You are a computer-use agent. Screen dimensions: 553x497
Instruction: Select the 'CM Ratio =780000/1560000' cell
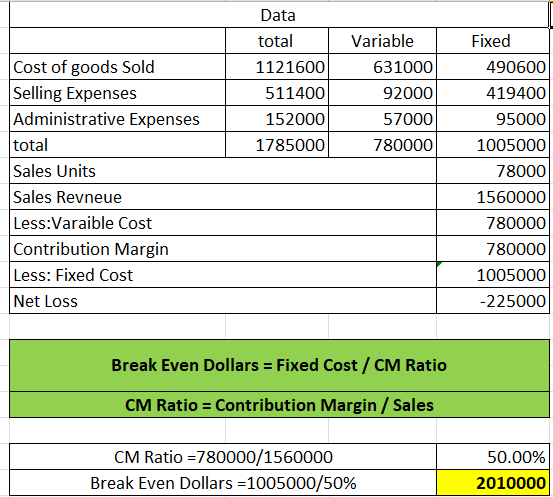pos(223,457)
